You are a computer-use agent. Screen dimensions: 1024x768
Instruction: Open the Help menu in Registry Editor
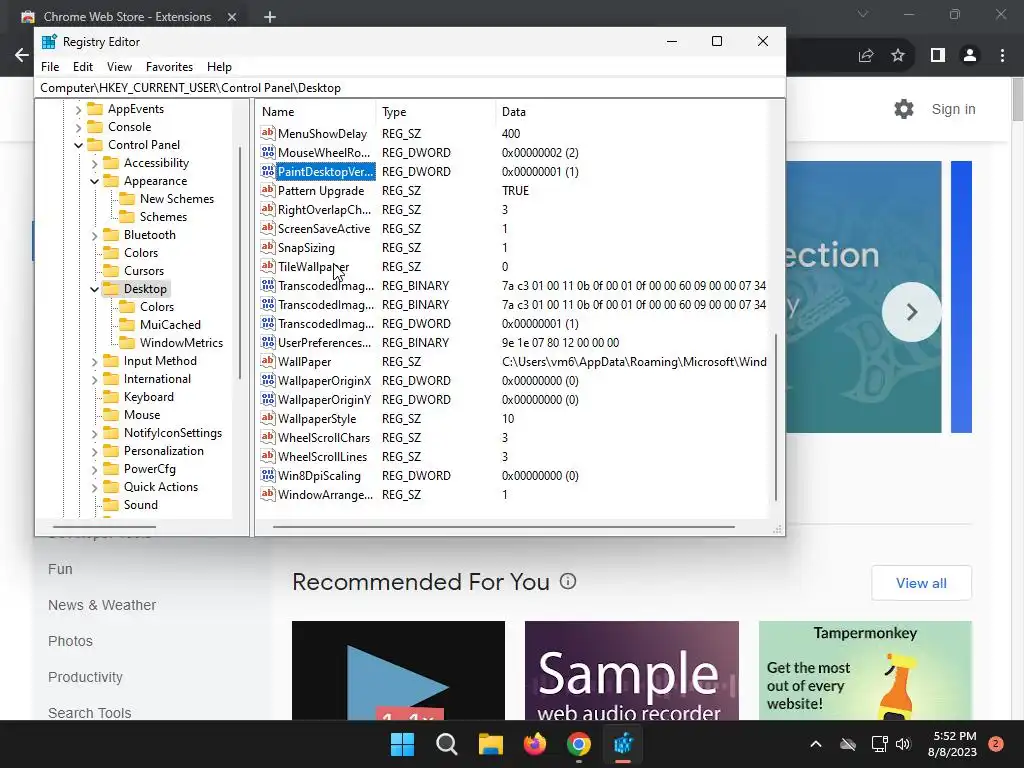pos(219,67)
